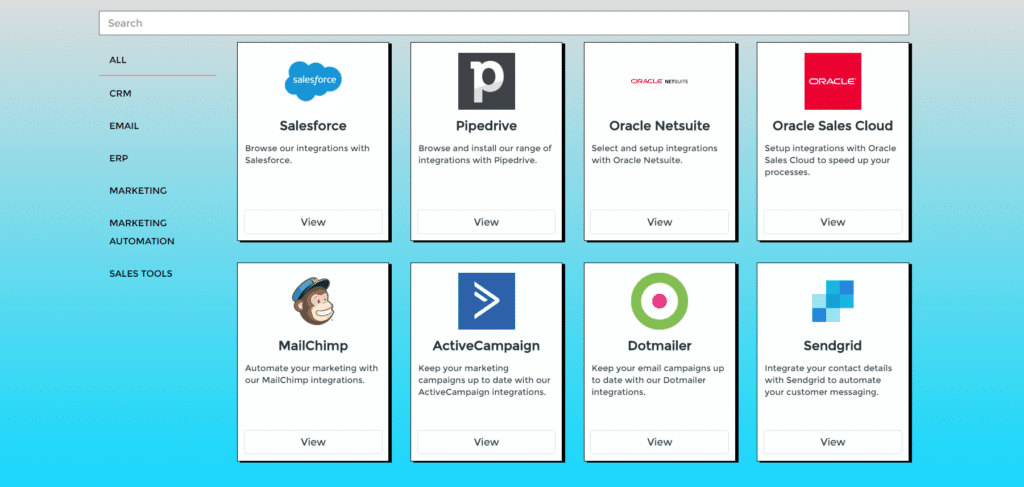Image resolution: width=1024 pixels, height=487 pixels.
Task: Click 'Browse our integrations with Salesforce' text
Action: pos(307,154)
